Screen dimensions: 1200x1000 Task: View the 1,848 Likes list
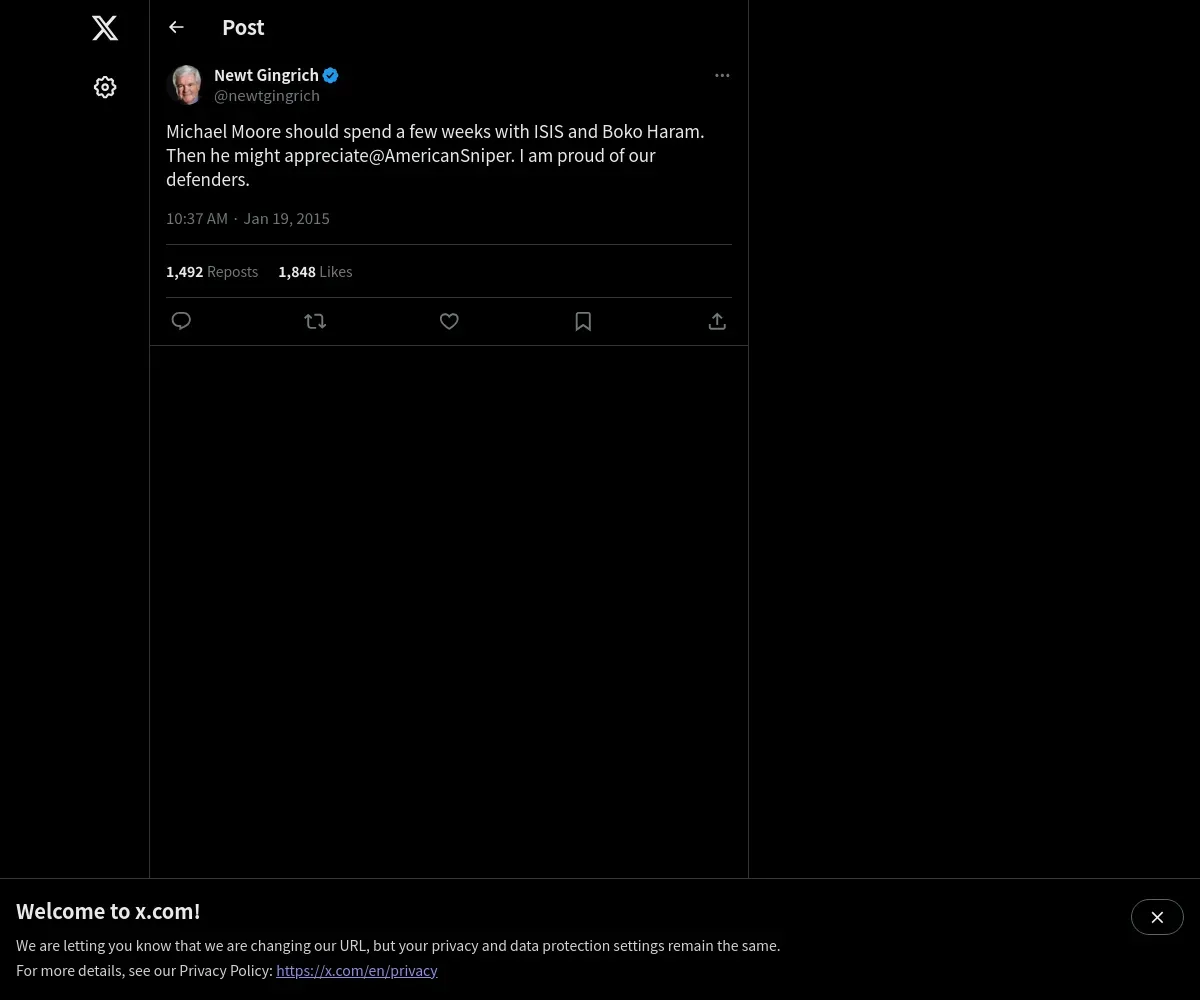315,272
